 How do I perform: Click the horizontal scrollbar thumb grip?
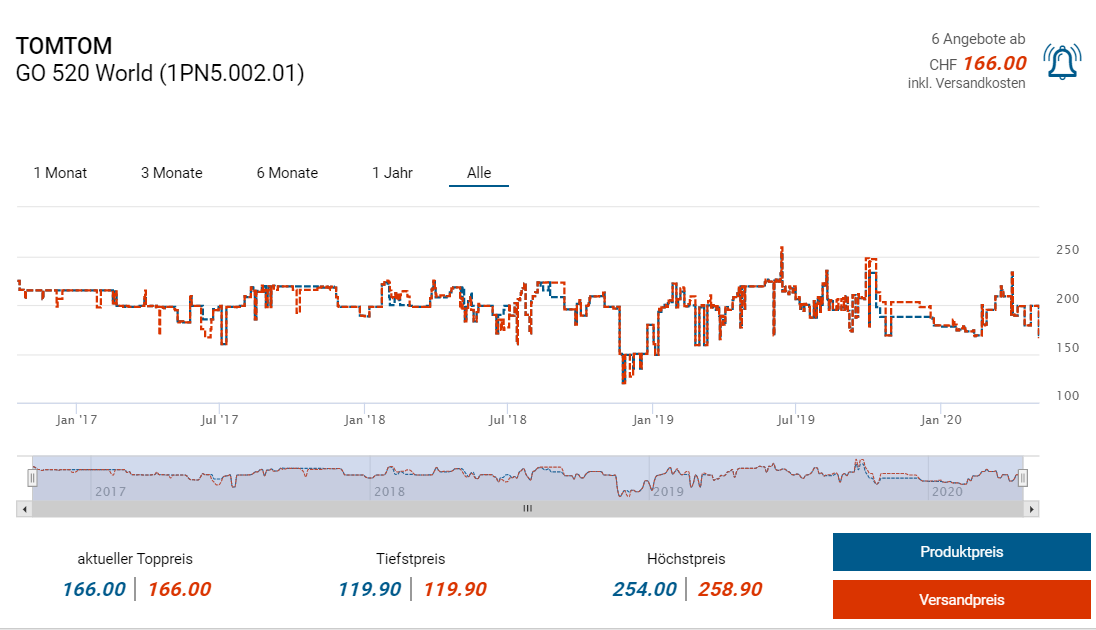pyautogui.click(x=528, y=509)
